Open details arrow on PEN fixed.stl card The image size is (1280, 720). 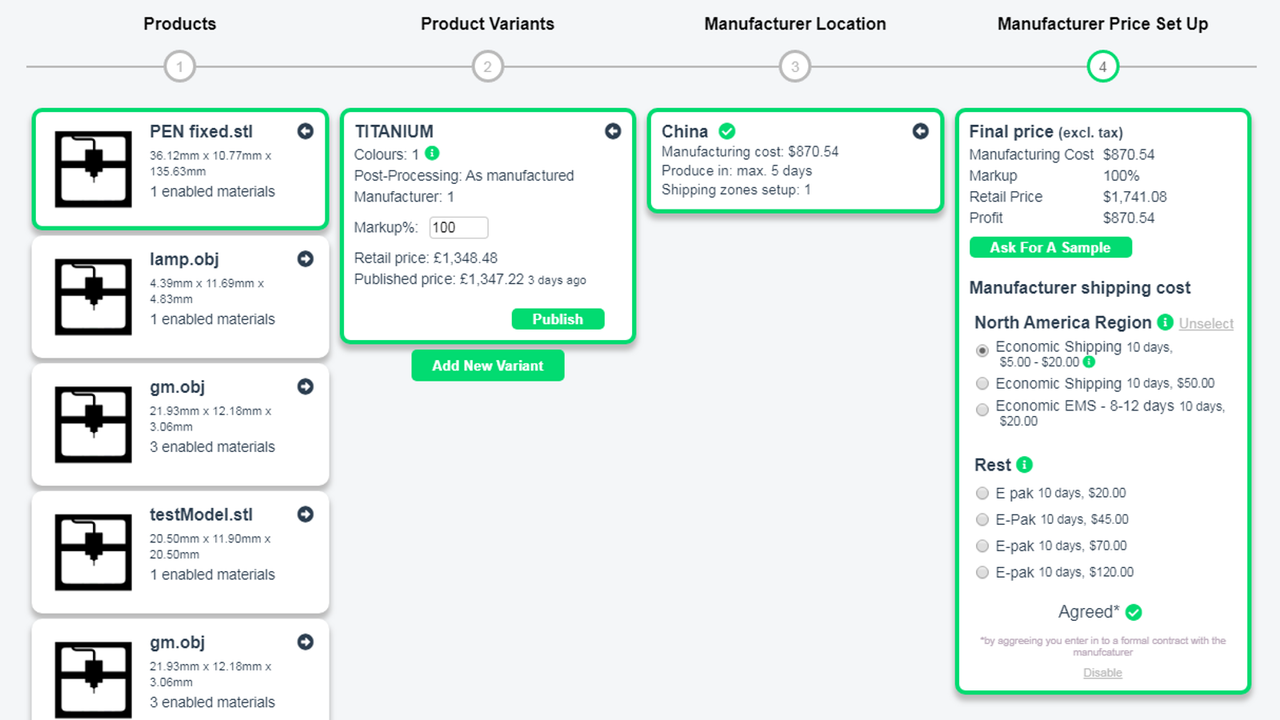[305, 131]
